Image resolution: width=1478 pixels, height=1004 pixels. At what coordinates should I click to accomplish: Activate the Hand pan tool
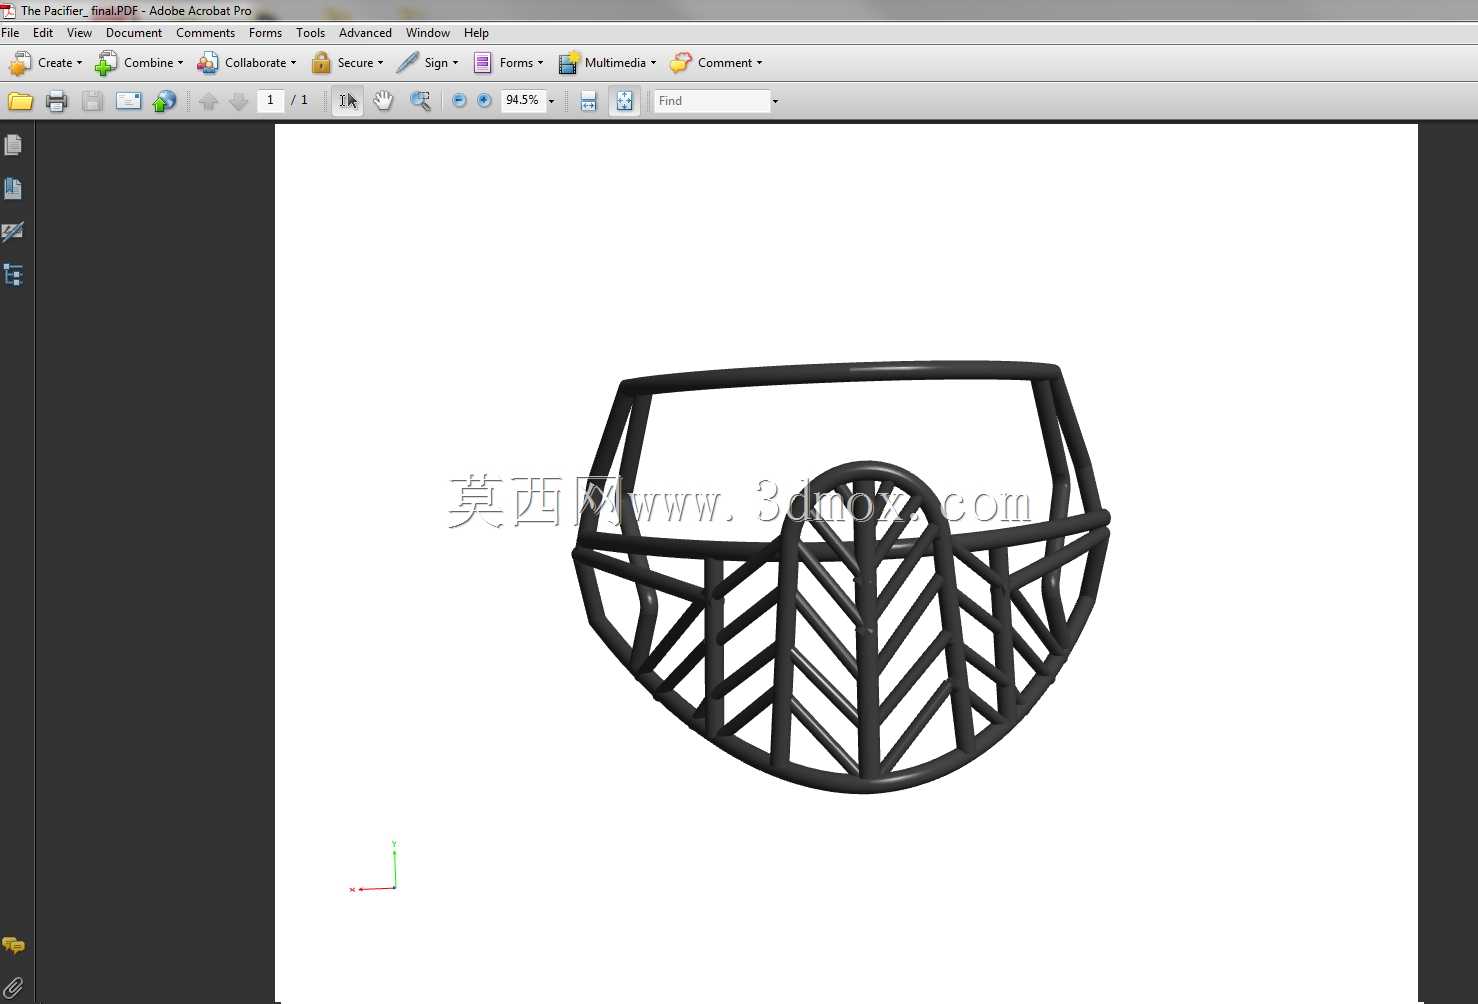click(383, 101)
